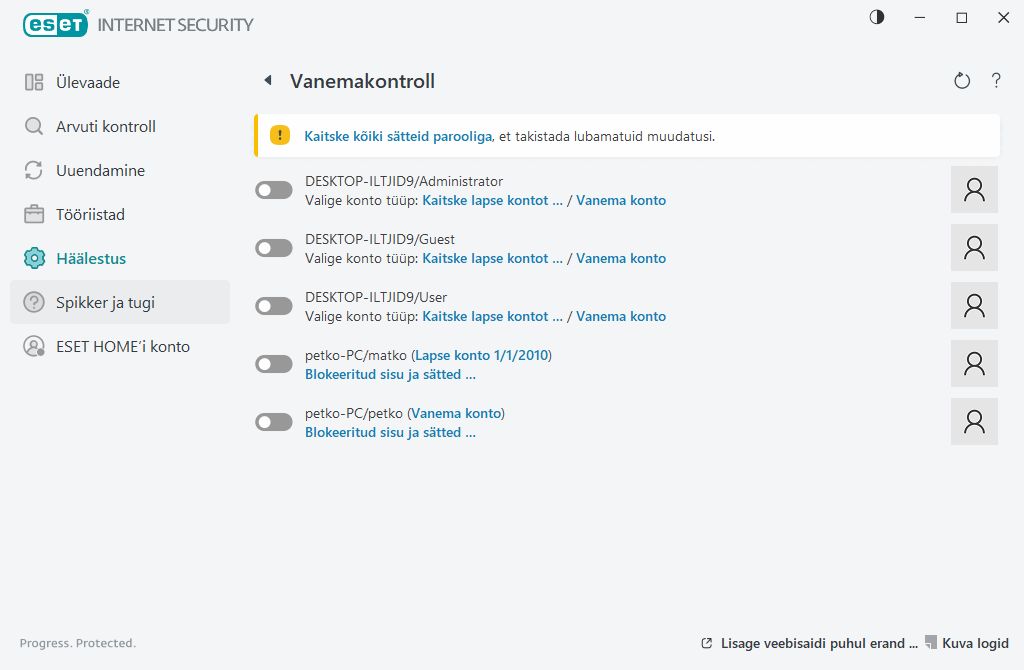Enable parental control for DESKTOP-ILTJID9/Administrator
Screen dimensions: 1024x670
pos(274,190)
